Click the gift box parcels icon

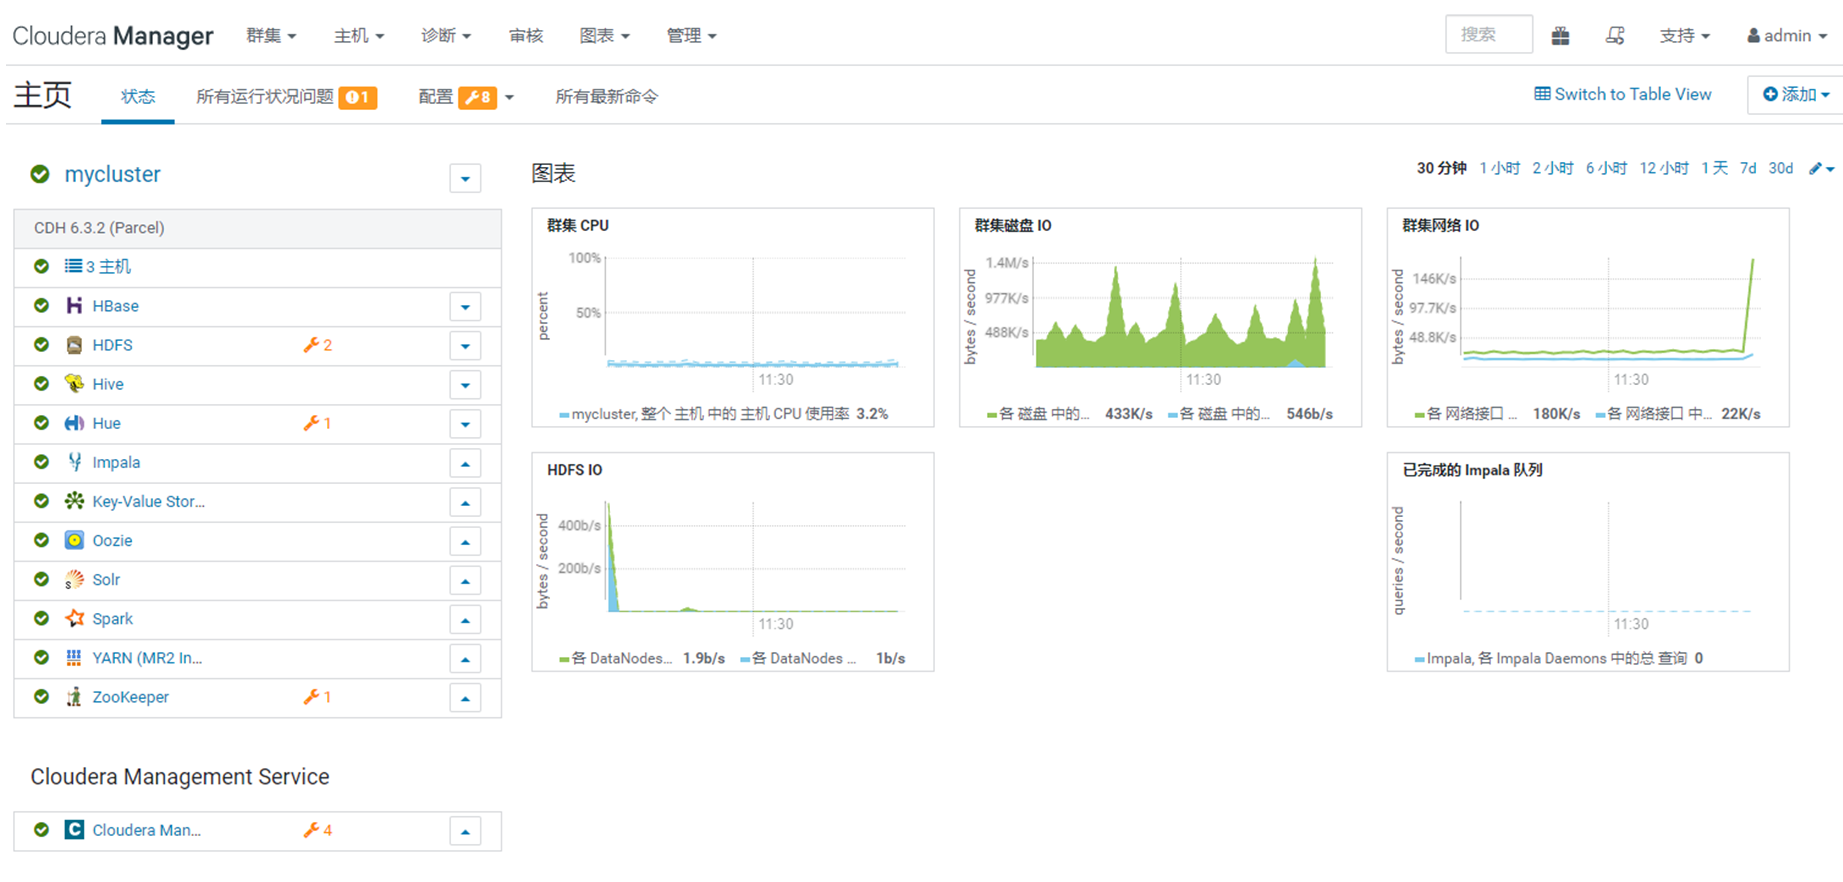(x=1560, y=36)
